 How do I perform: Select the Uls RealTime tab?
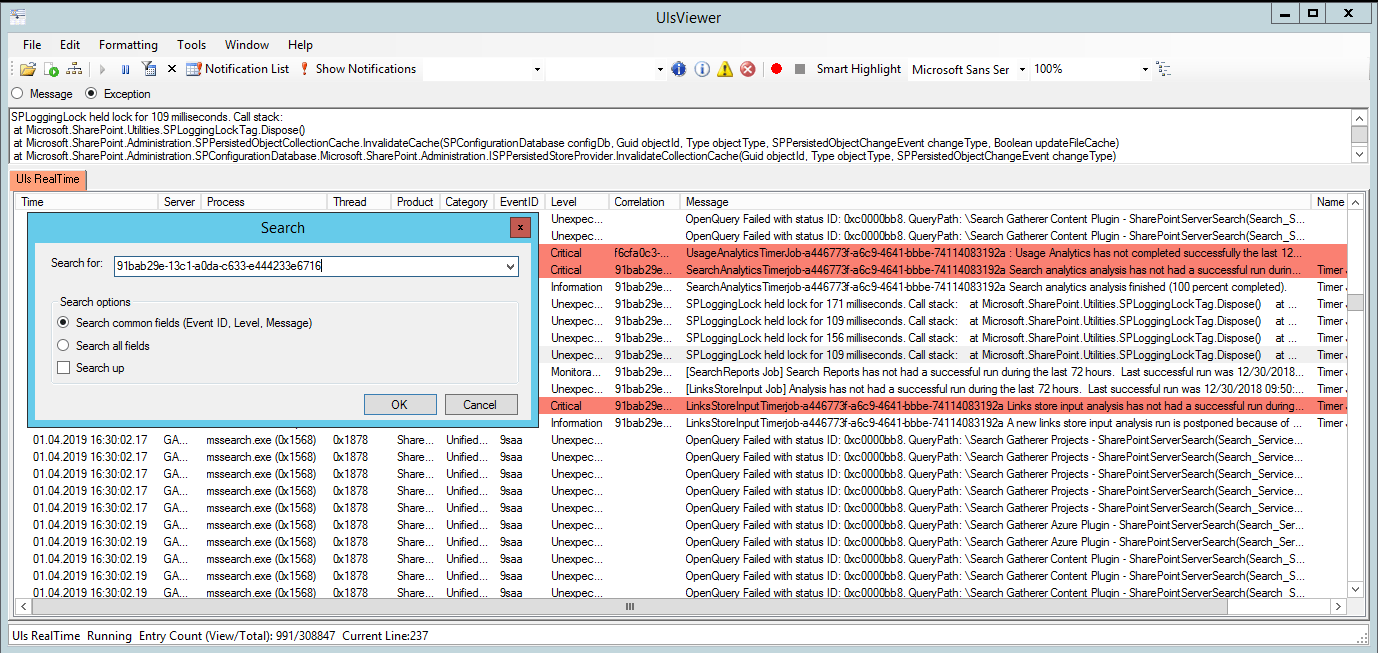47,180
